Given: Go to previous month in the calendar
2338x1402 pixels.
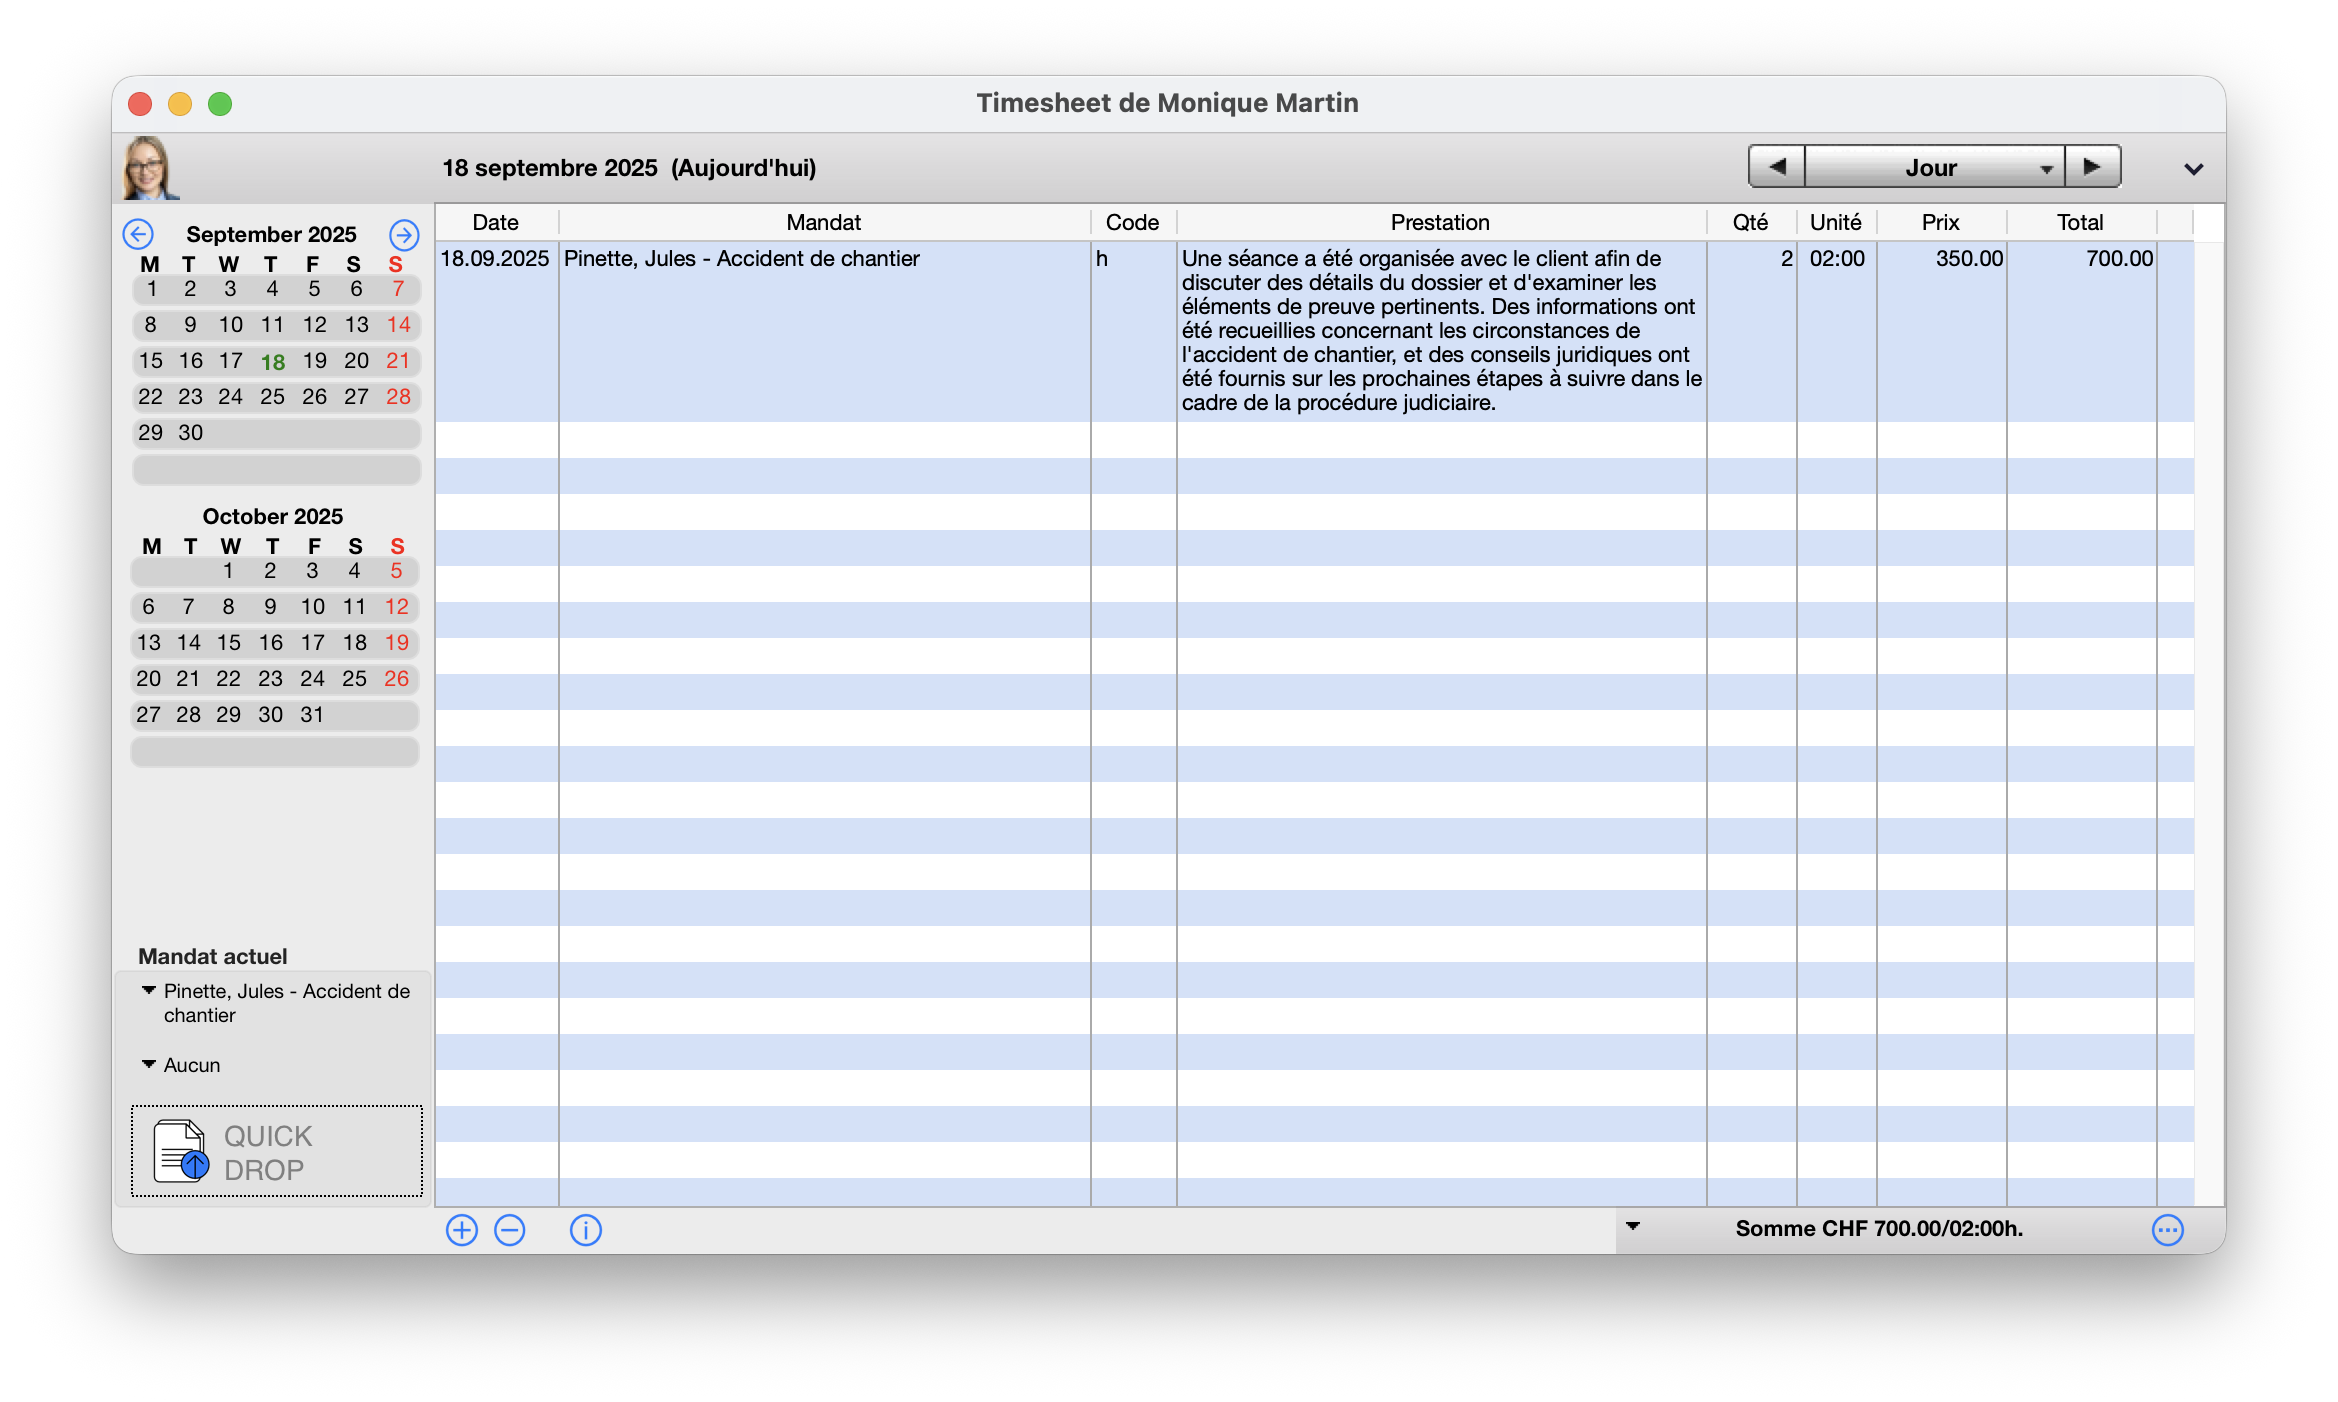Looking at the screenshot, I should tap(138, 234).
